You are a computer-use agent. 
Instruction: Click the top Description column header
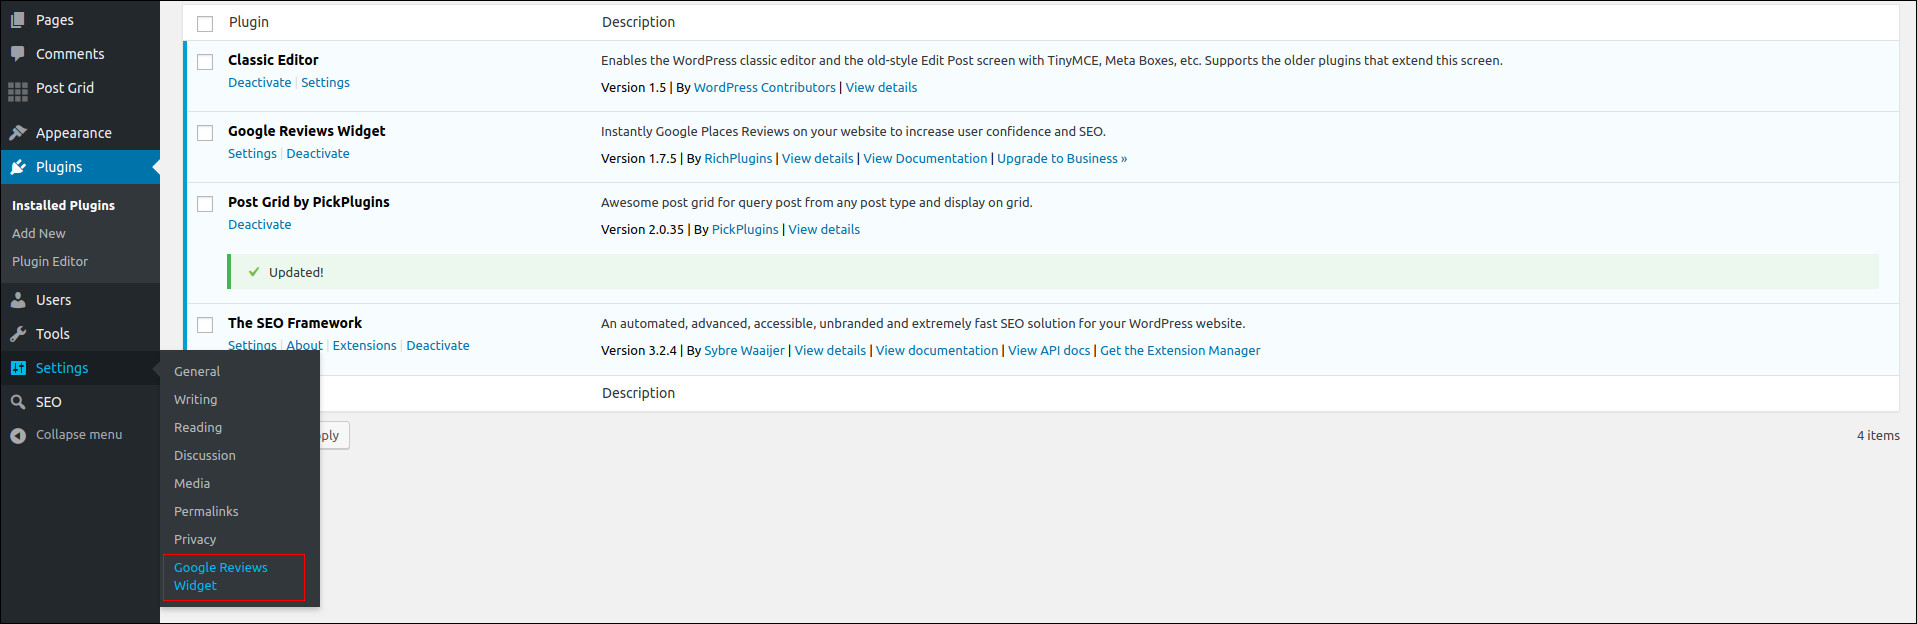tap(638, 22)
